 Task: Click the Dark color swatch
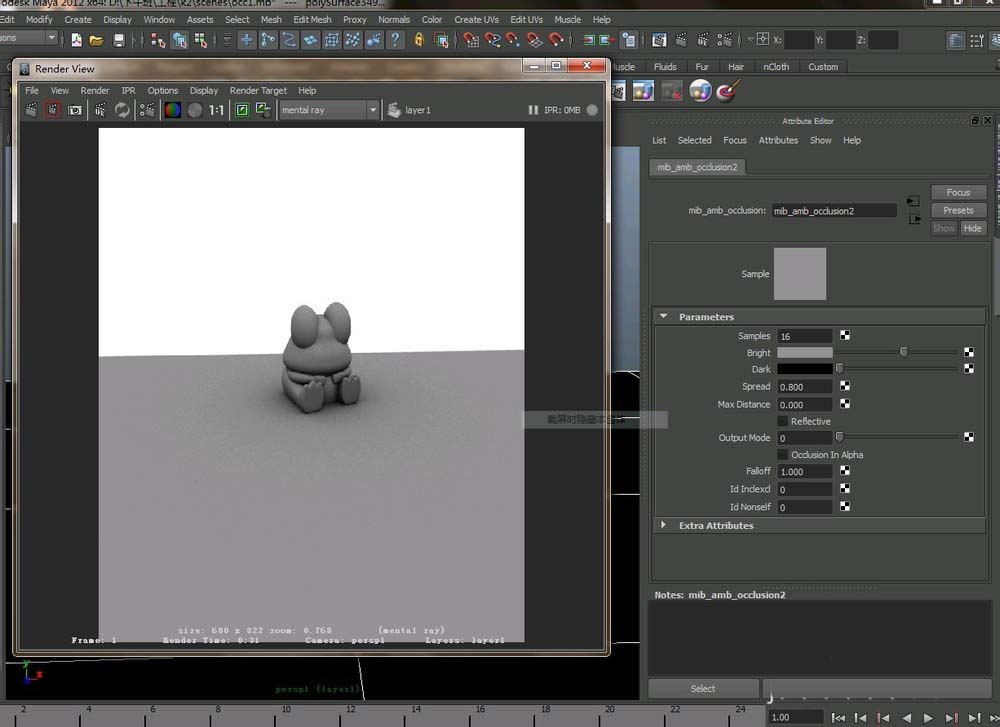[804, 369]
